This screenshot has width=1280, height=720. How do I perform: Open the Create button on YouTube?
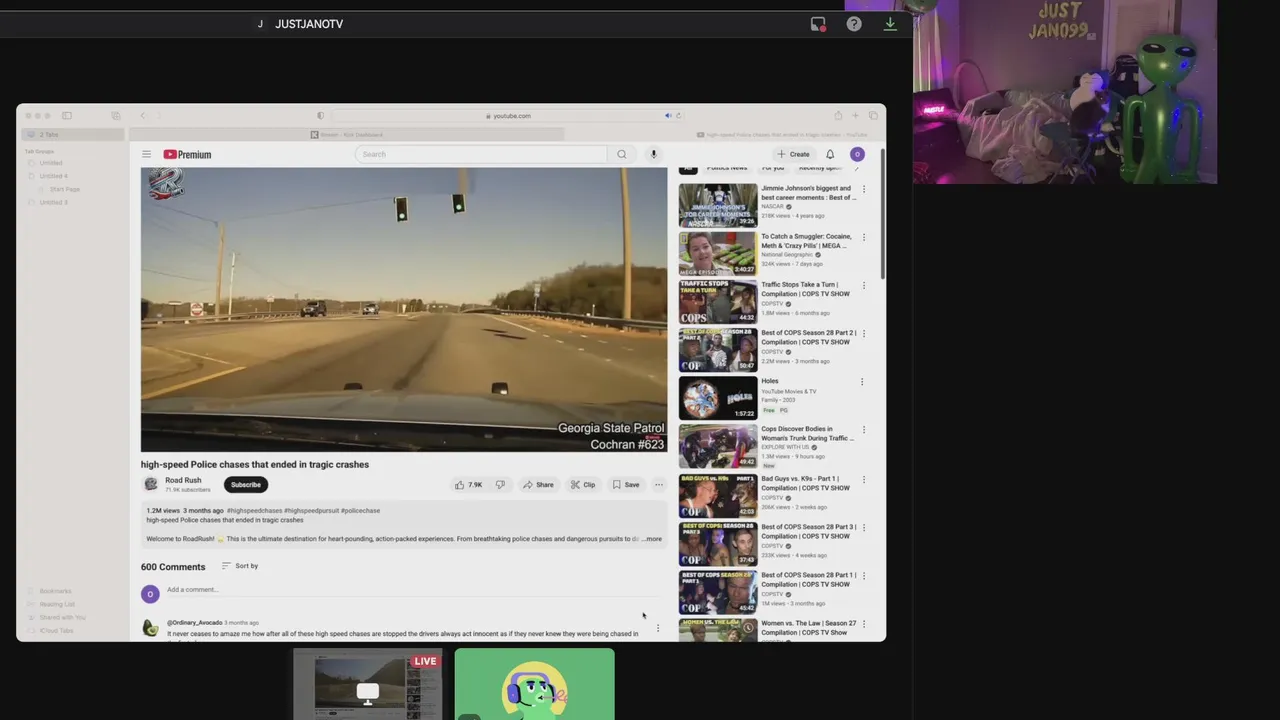[793, 154]
